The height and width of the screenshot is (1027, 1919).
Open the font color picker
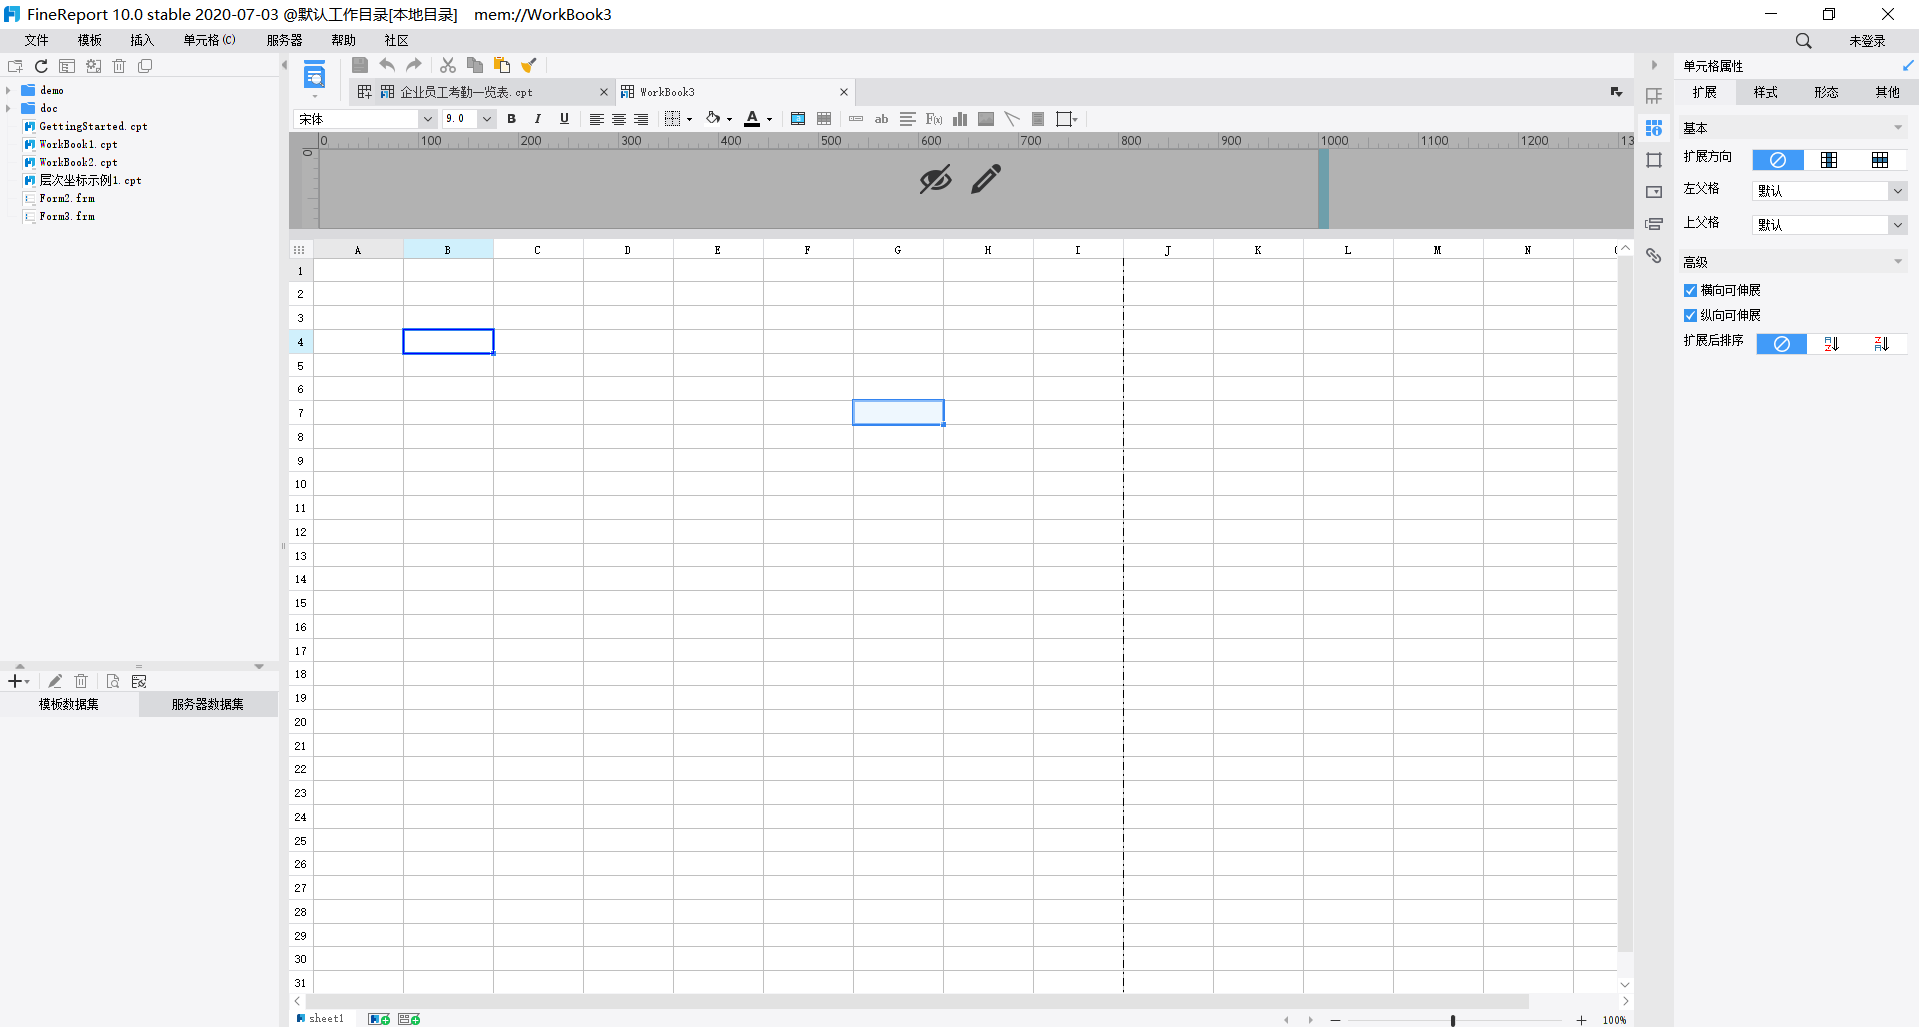[x=753, y=119]
